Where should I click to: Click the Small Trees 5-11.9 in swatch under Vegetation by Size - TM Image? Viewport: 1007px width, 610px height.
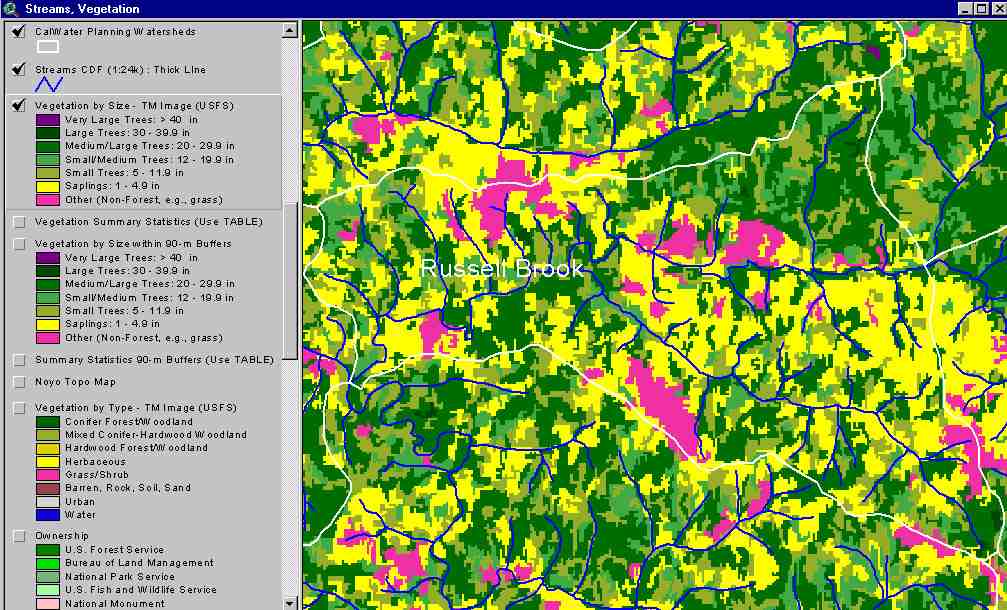[48, 173]
